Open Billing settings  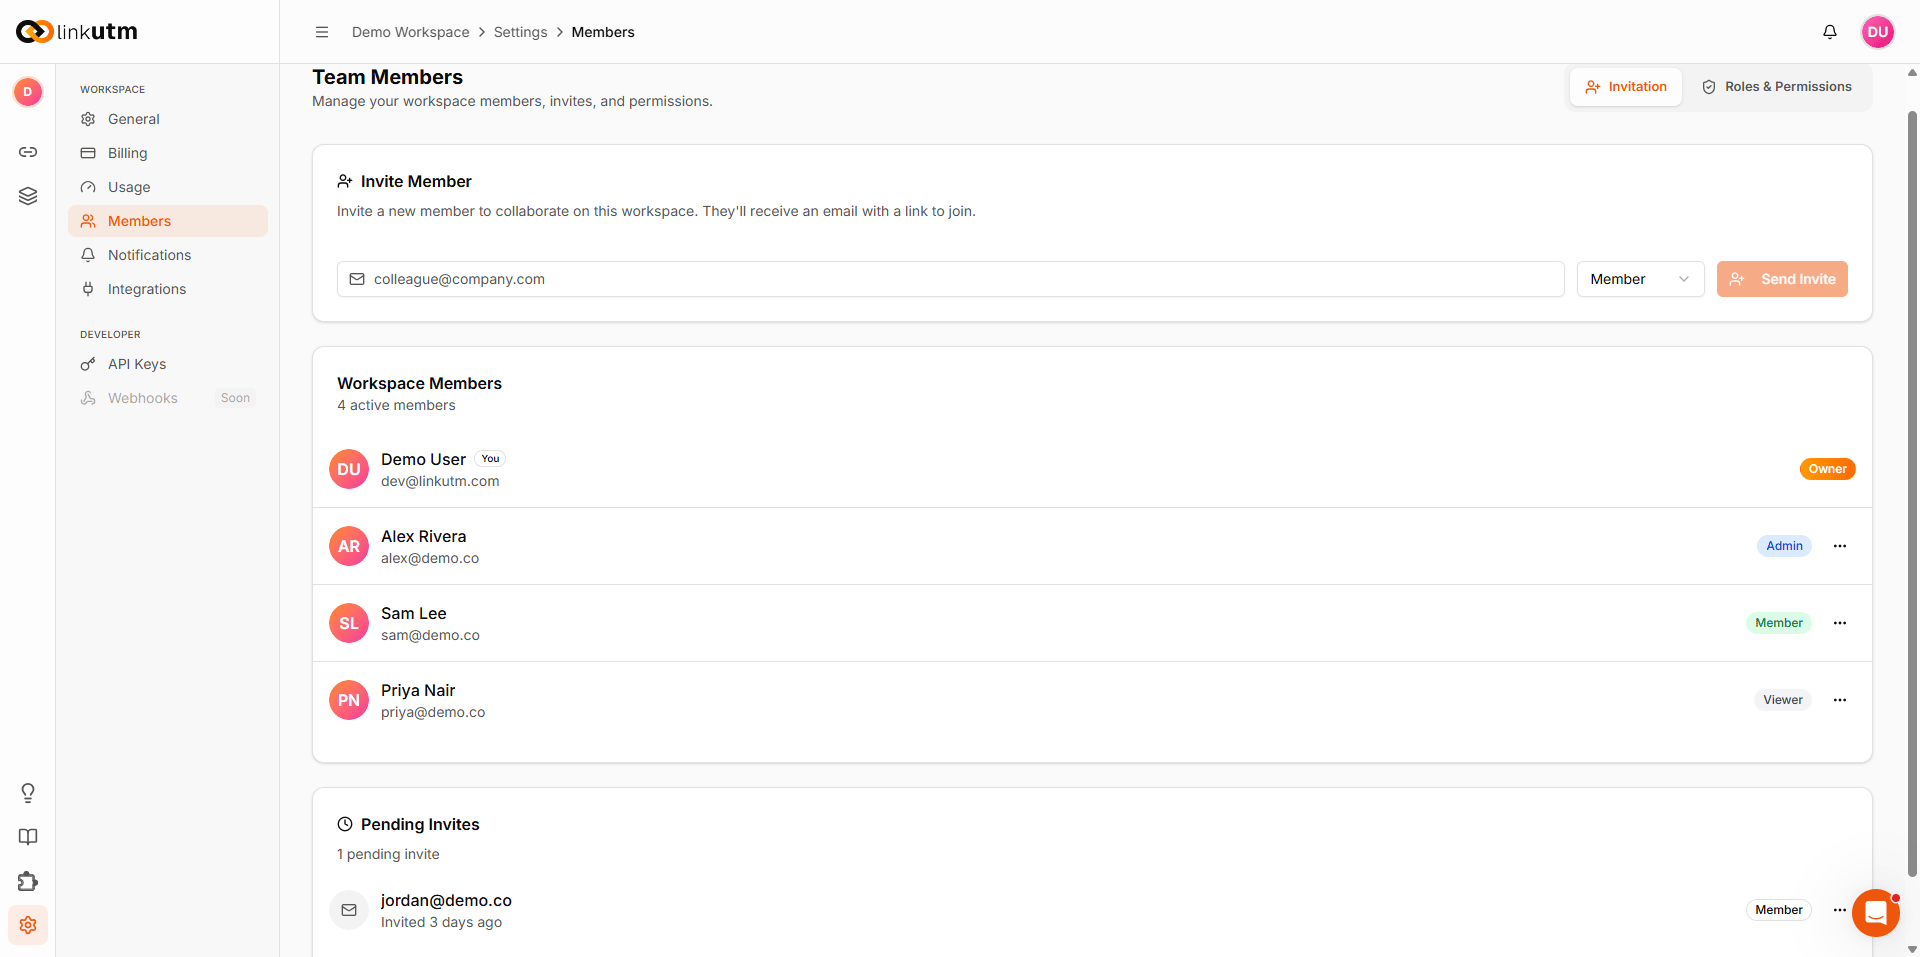pos(168,153)
